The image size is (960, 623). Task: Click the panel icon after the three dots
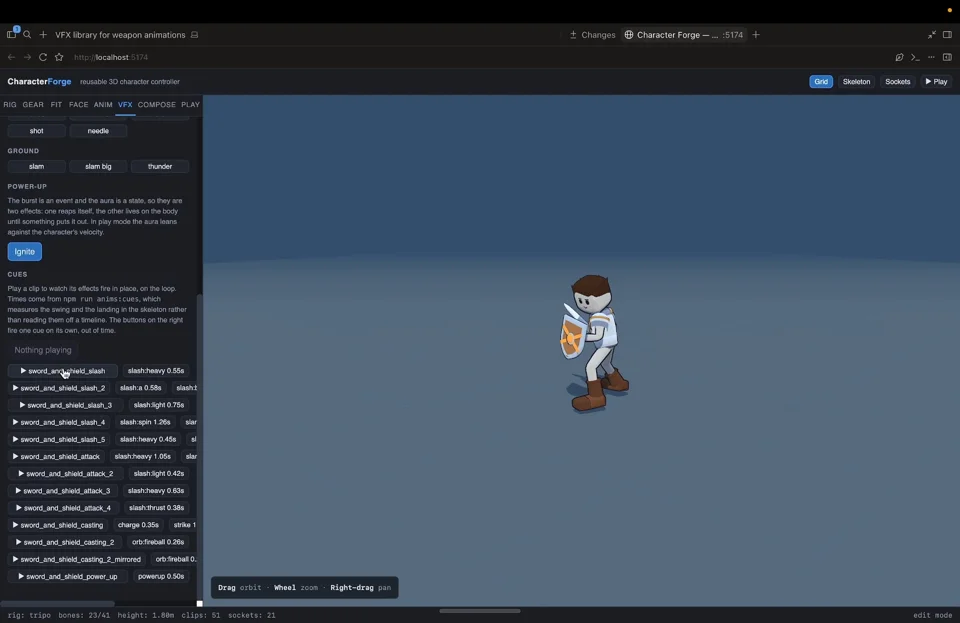(947, 57)
